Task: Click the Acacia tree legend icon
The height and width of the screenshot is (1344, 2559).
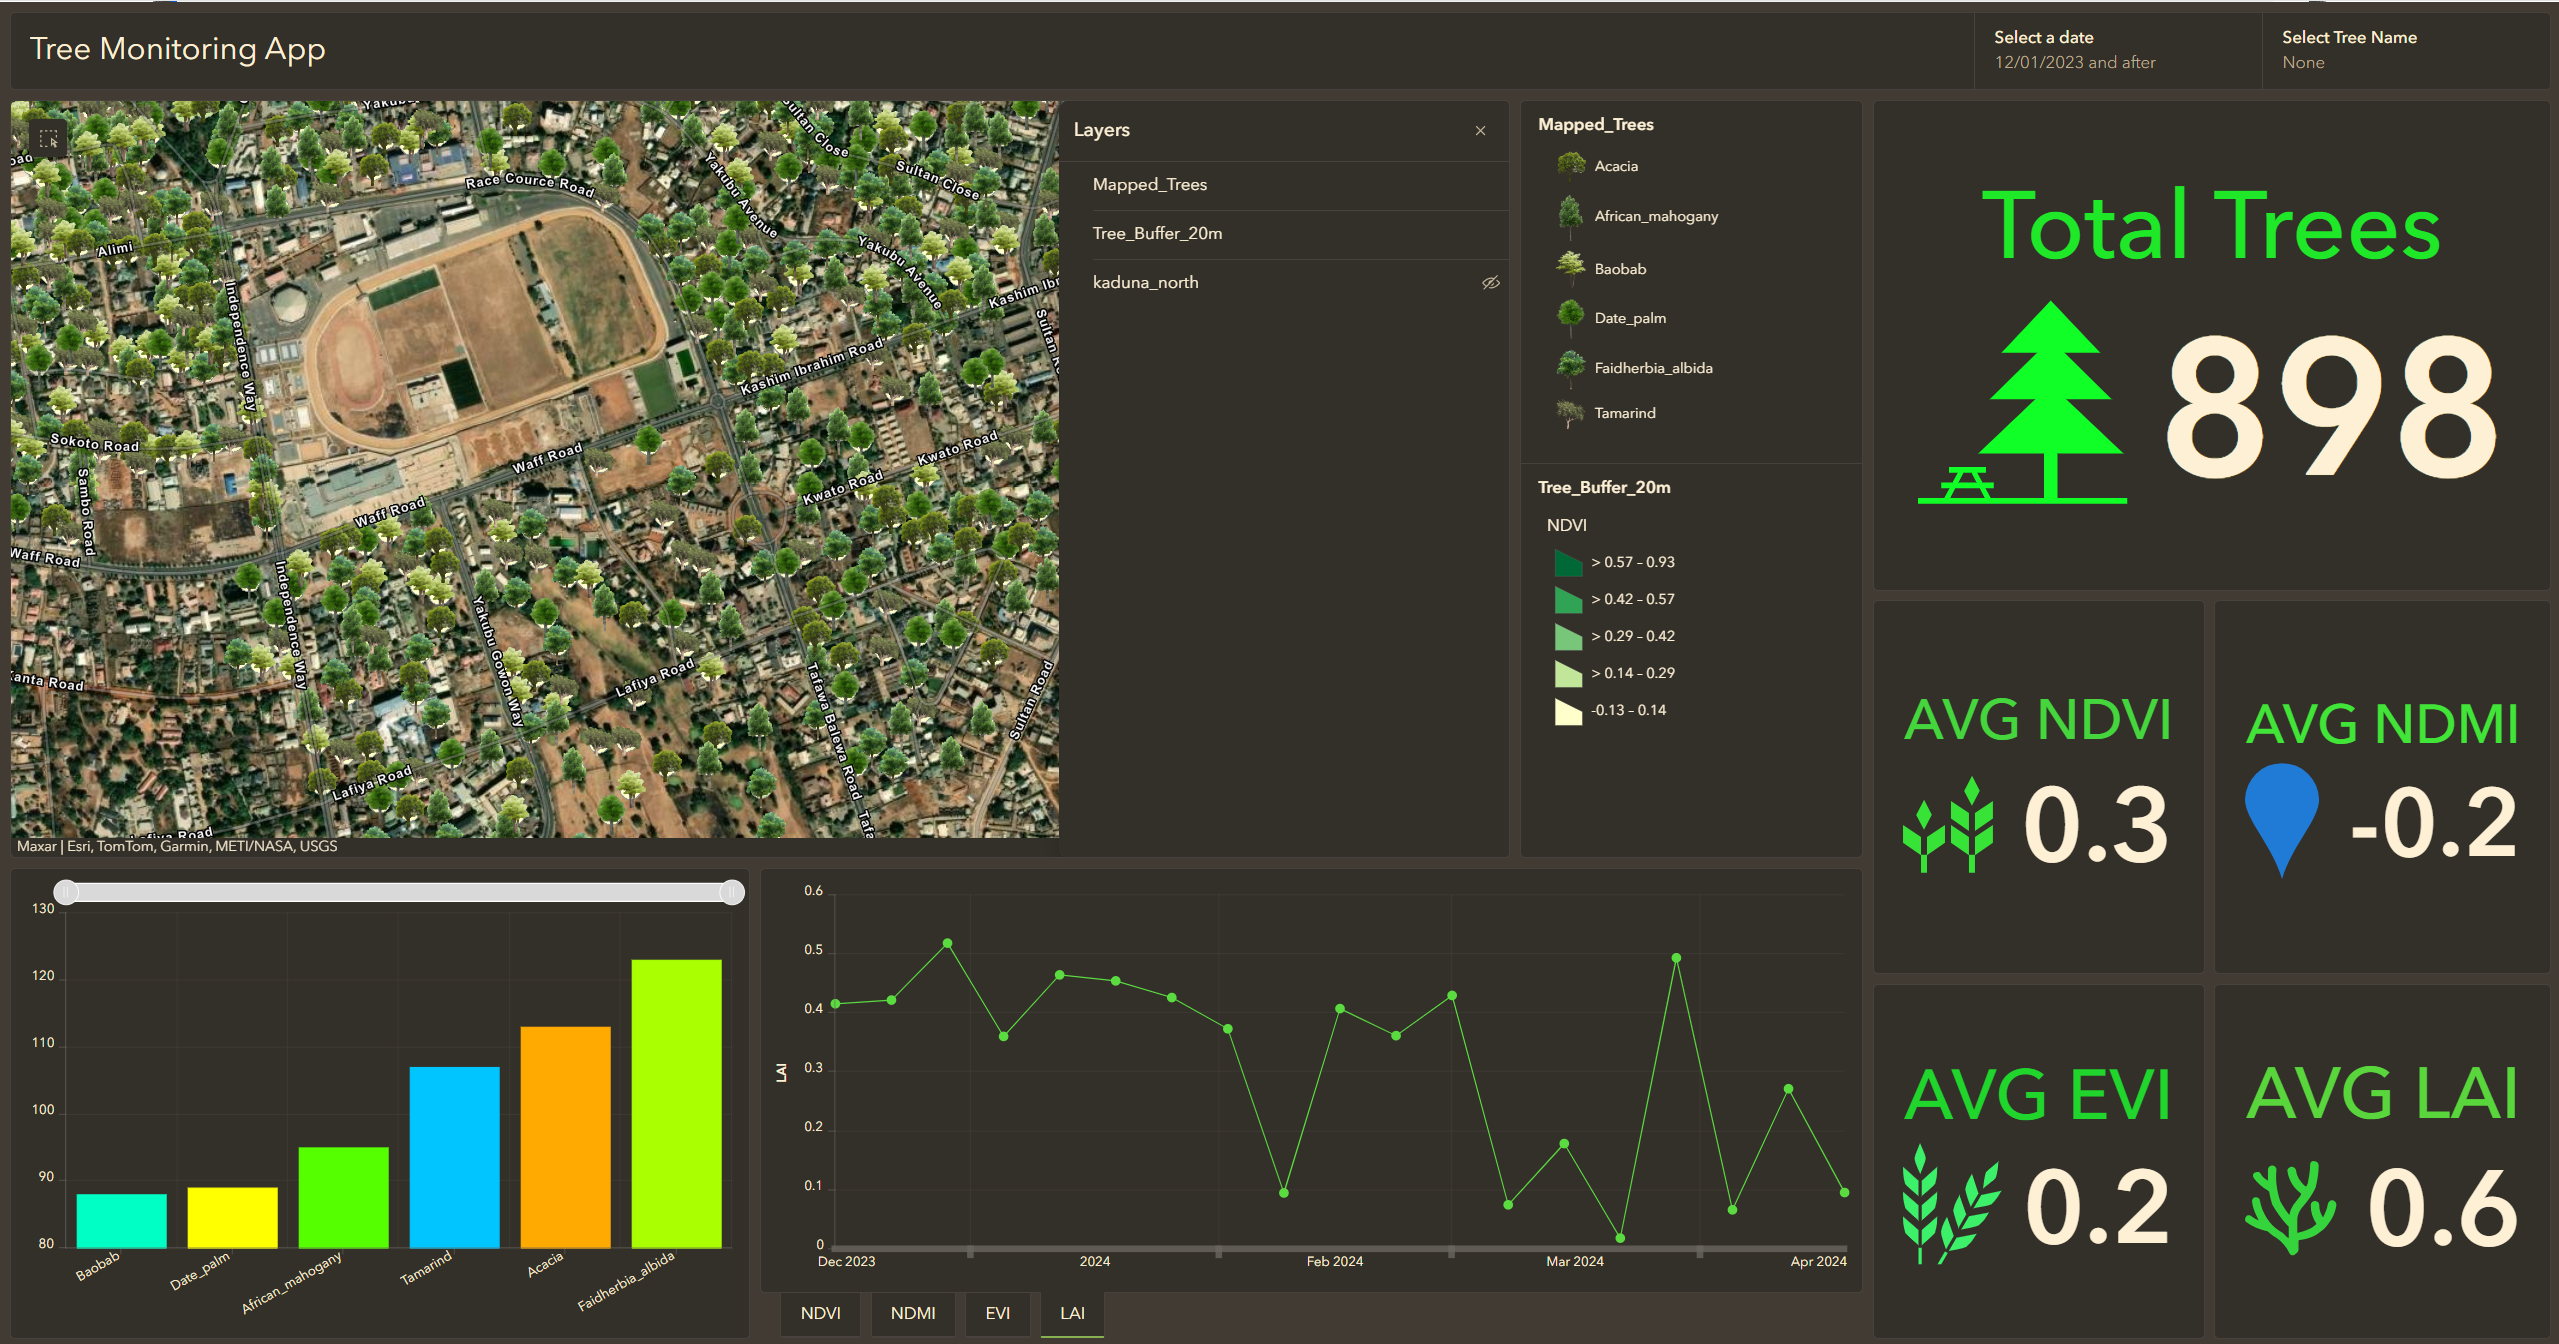Action: [x=1571, y=165]
